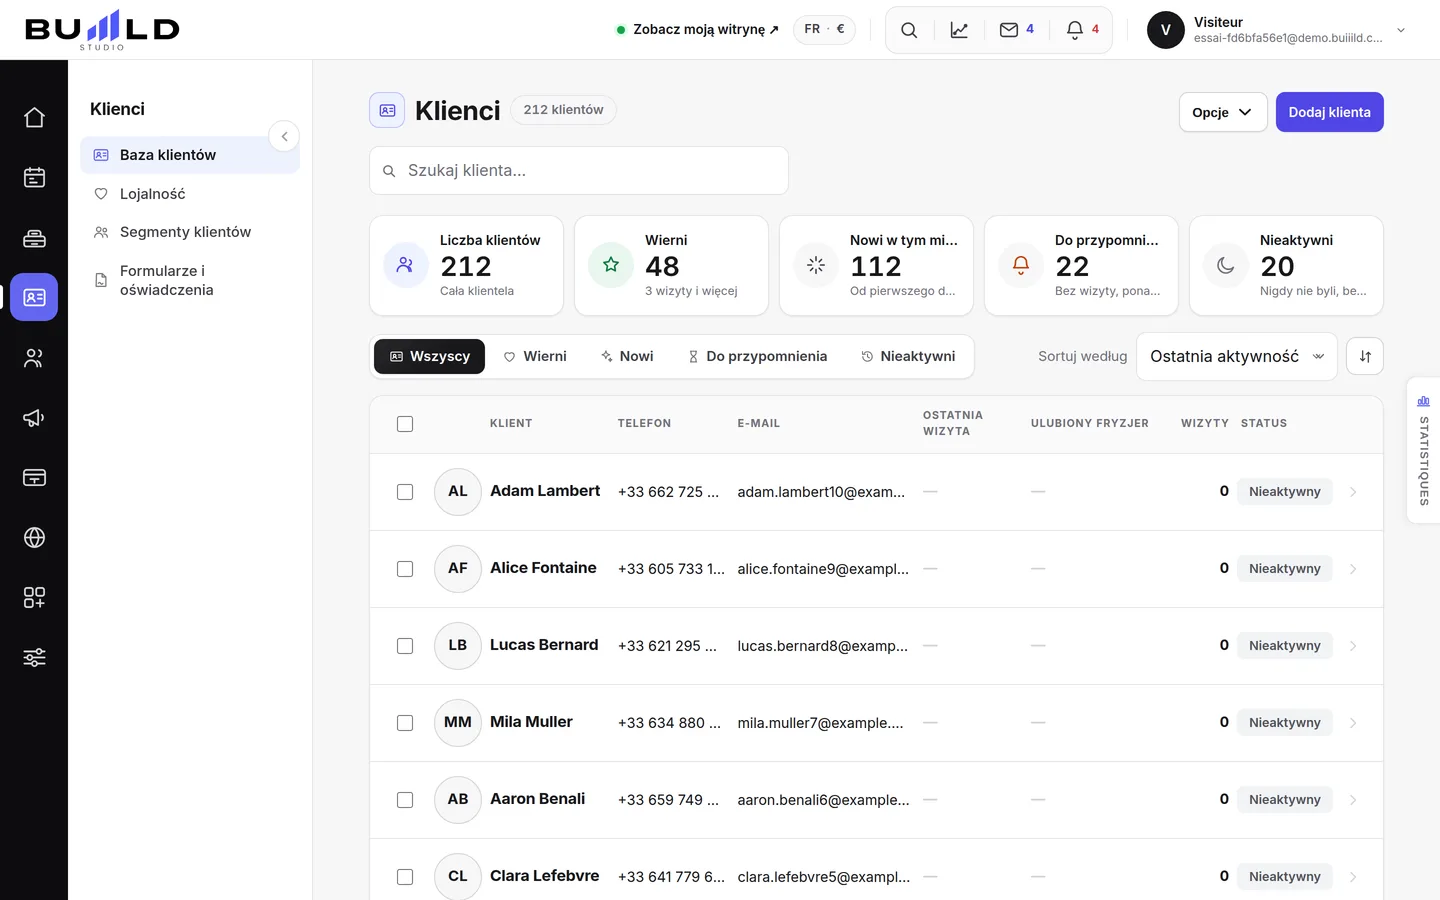Open the notifications bell icon
Image resolution: width=1440 pixels, height=900 pixels.
coord(1083,30)
